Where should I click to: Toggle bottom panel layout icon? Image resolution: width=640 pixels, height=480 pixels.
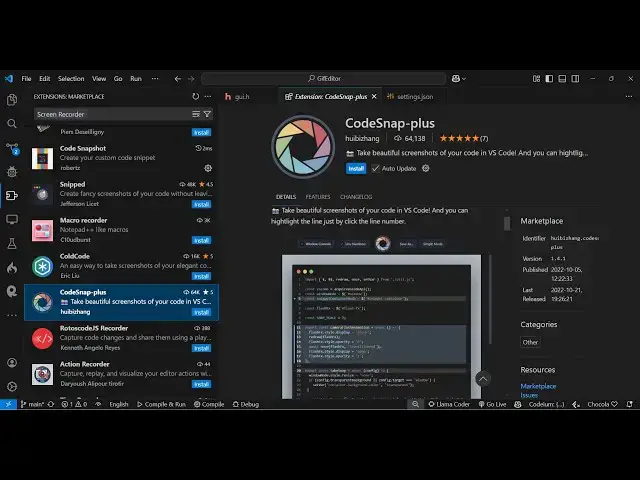(562, 78)
